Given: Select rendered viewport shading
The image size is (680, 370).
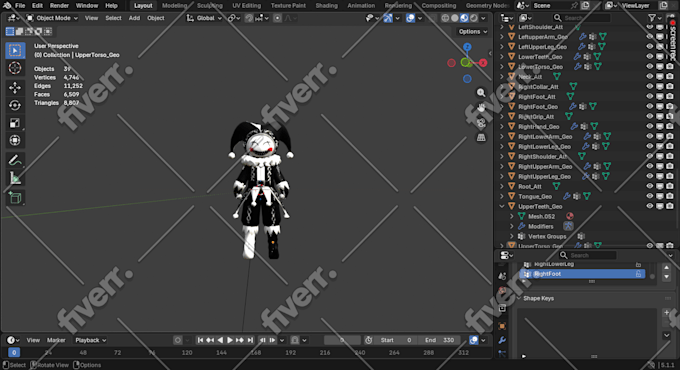Looking at the screenshot, I should (474, 18).
